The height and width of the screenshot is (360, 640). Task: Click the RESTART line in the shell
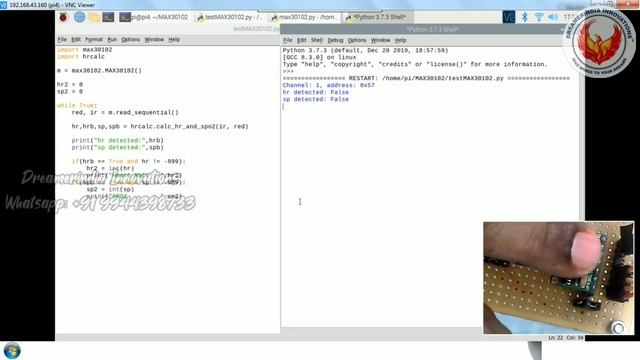426,78
